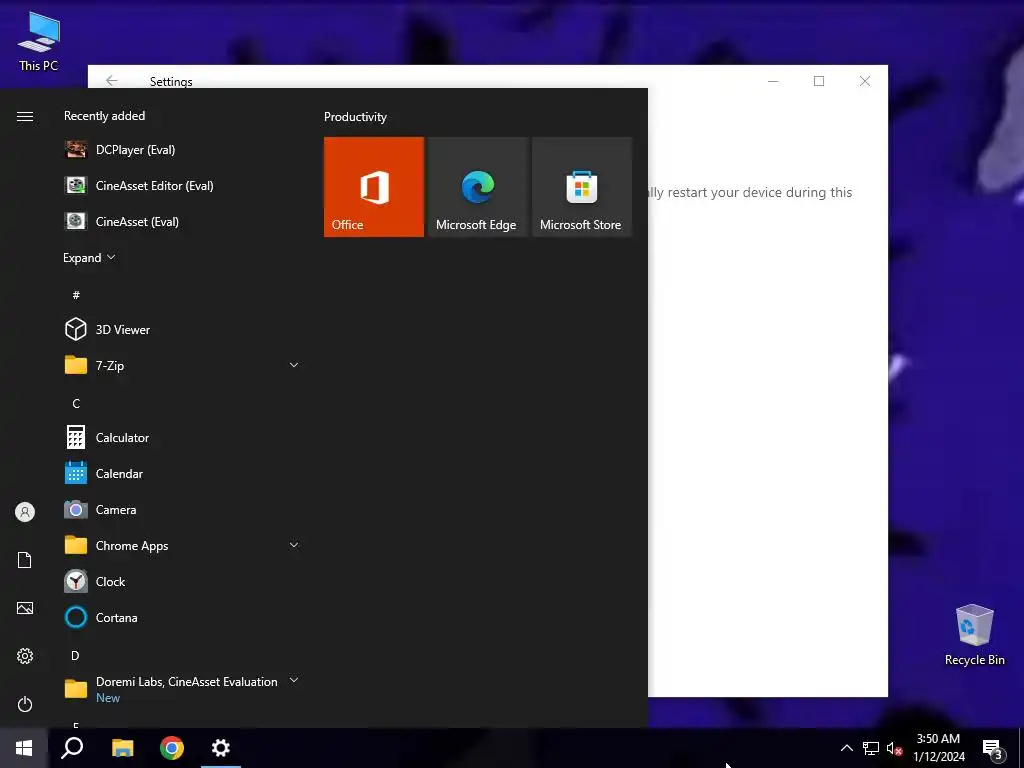The height and width of the screenshot is (768, 1024).
Task: Click the 7-Zip folder entry
Action: coord(182,365)
